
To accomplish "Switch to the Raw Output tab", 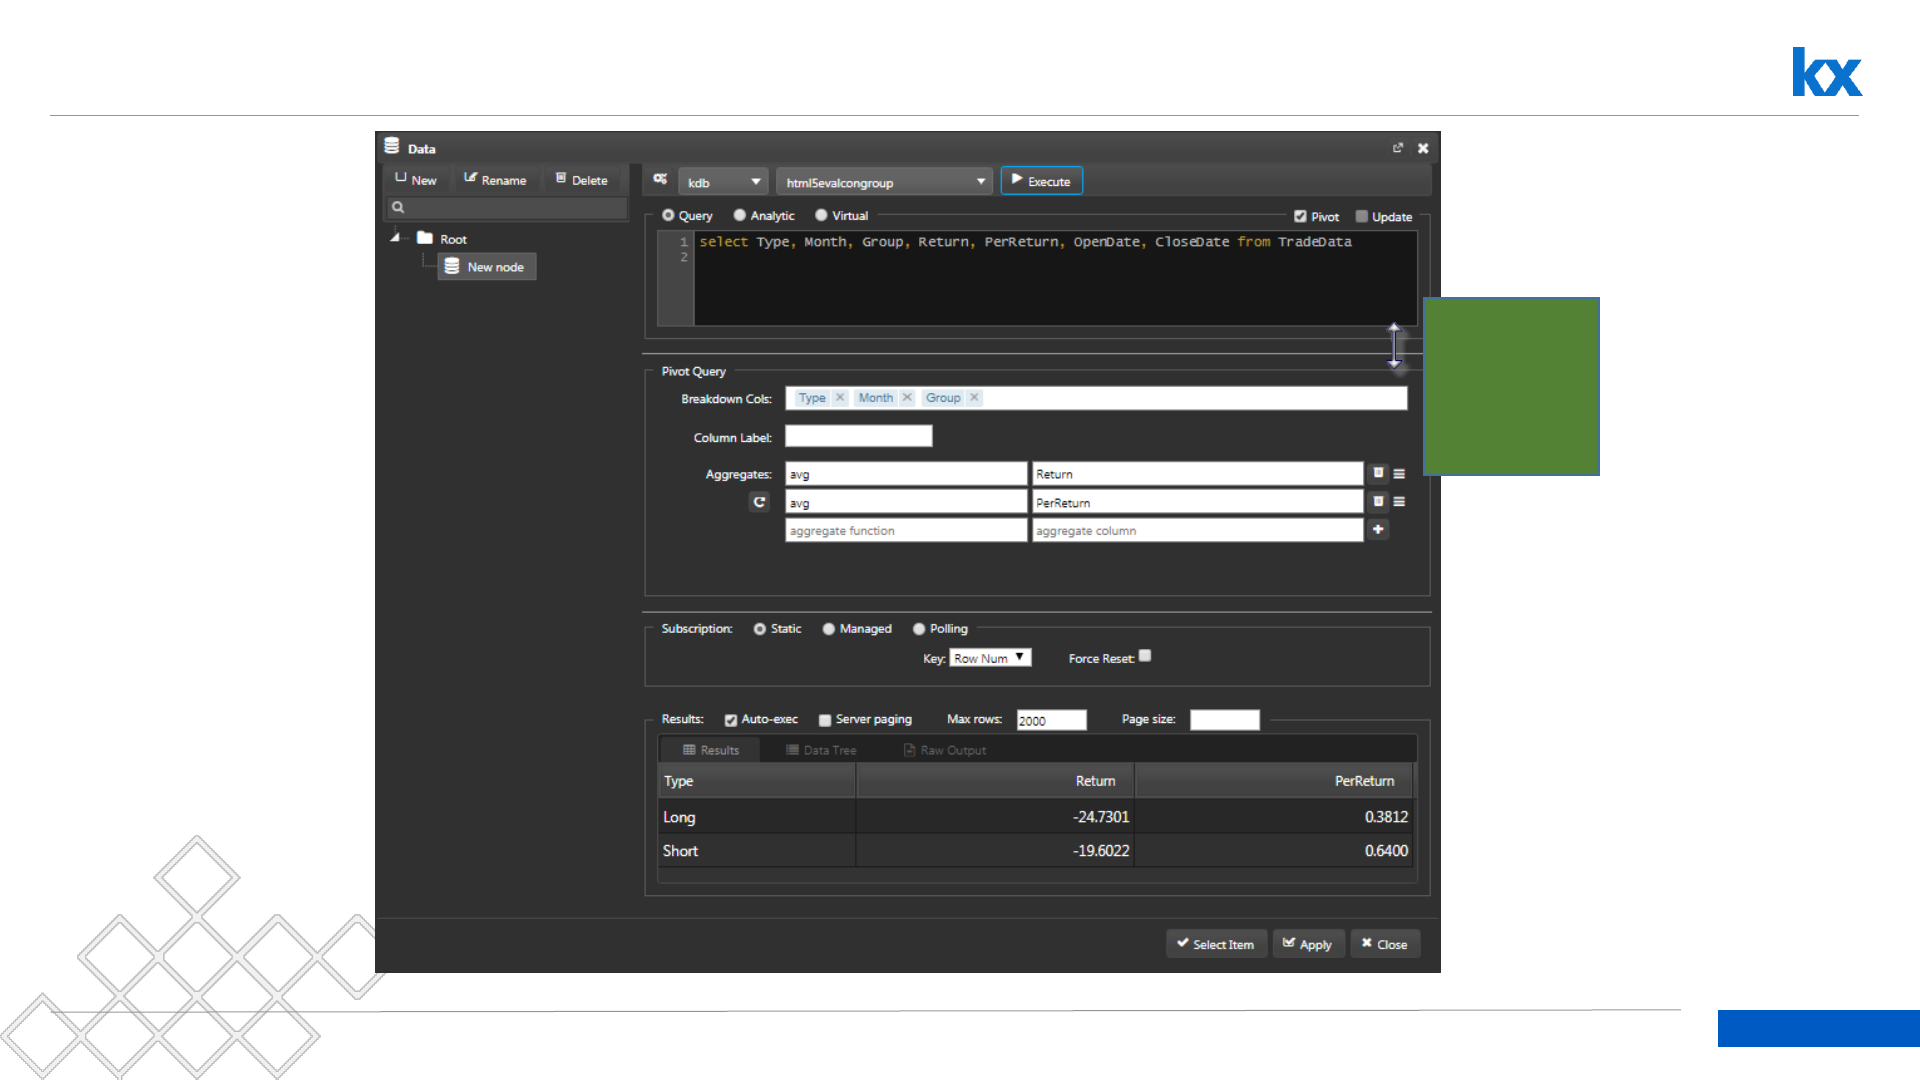I will click(944, 750).
